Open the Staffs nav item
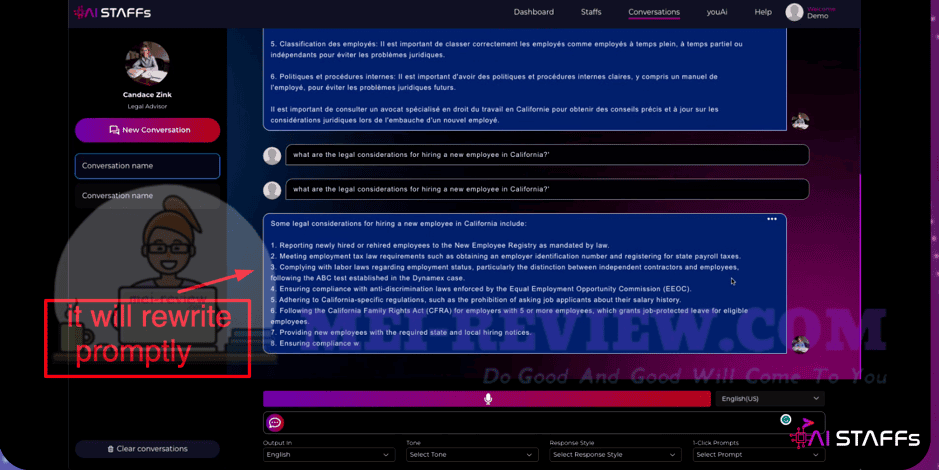 tap(591, 12)
